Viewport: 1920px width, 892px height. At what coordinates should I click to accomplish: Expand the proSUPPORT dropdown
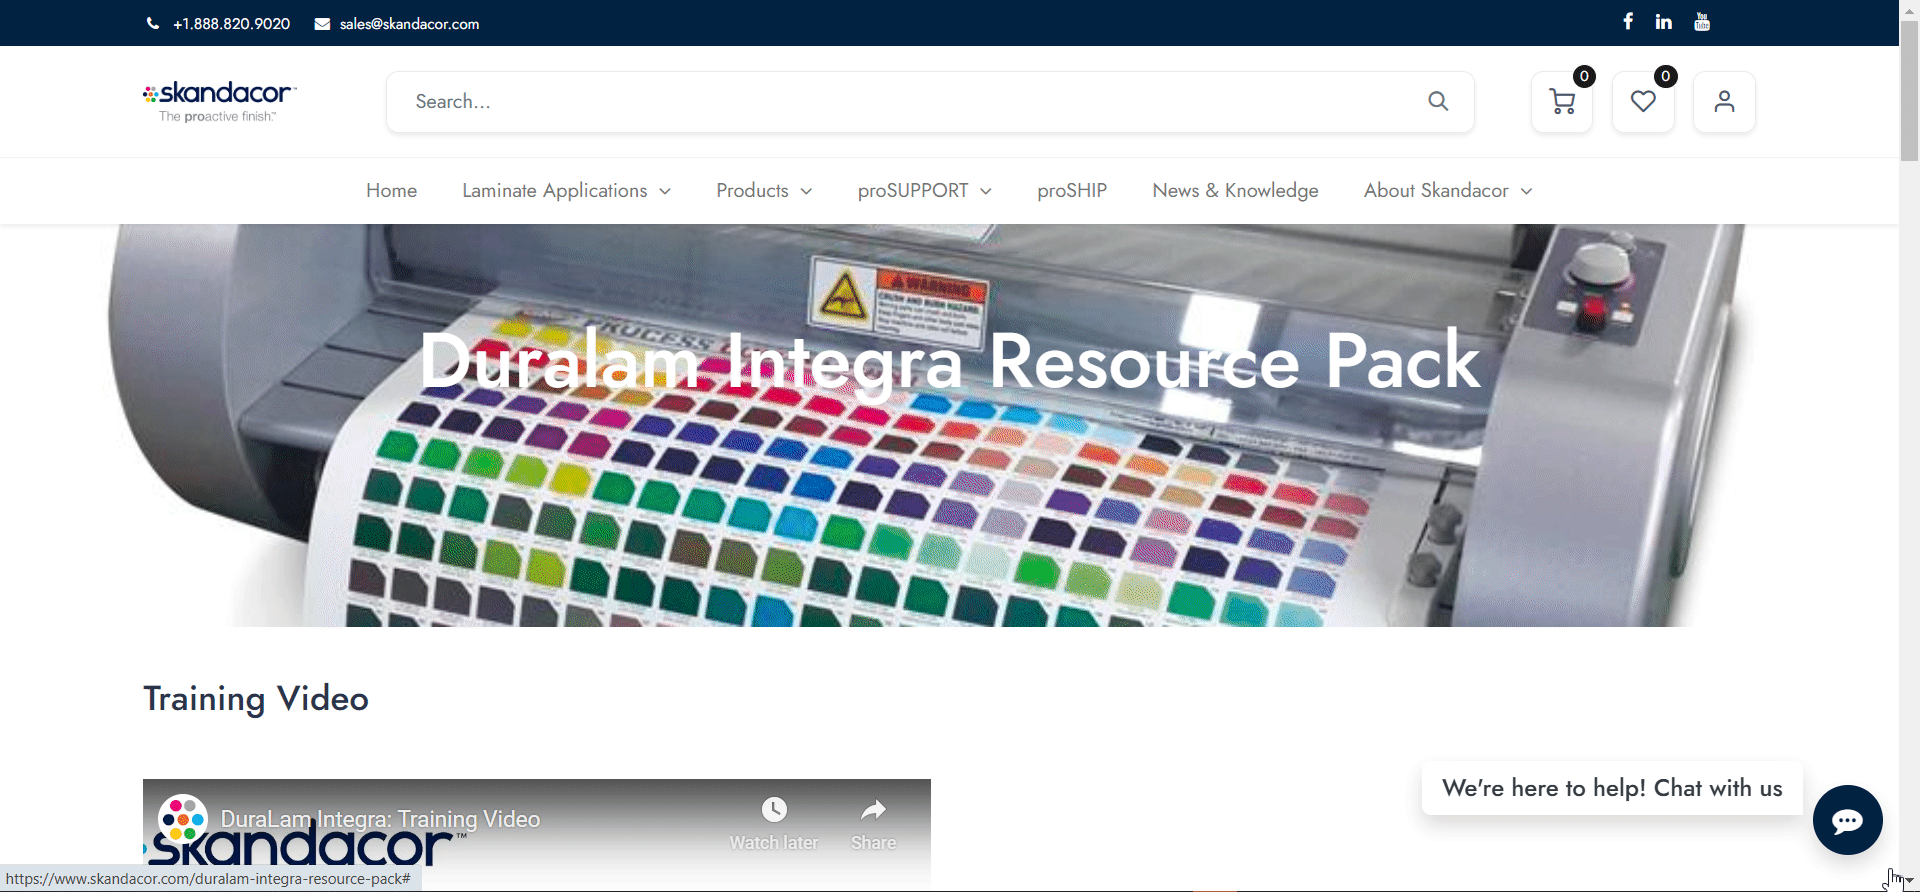(925, 190)
